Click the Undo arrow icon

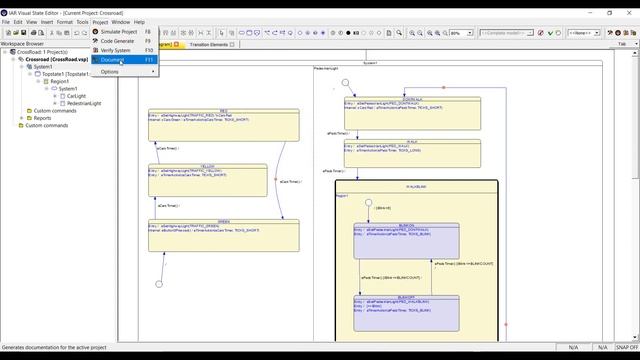[x=76, y=33]
